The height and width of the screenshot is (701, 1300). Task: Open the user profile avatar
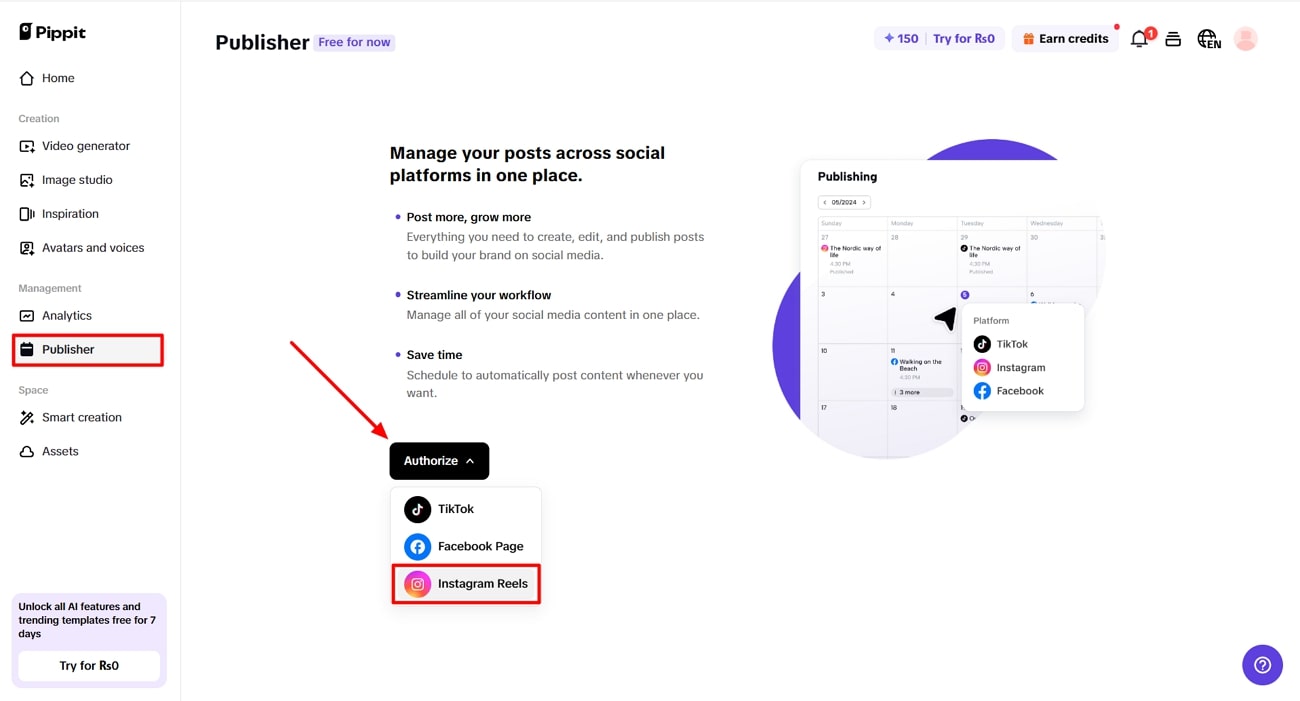1245,39
